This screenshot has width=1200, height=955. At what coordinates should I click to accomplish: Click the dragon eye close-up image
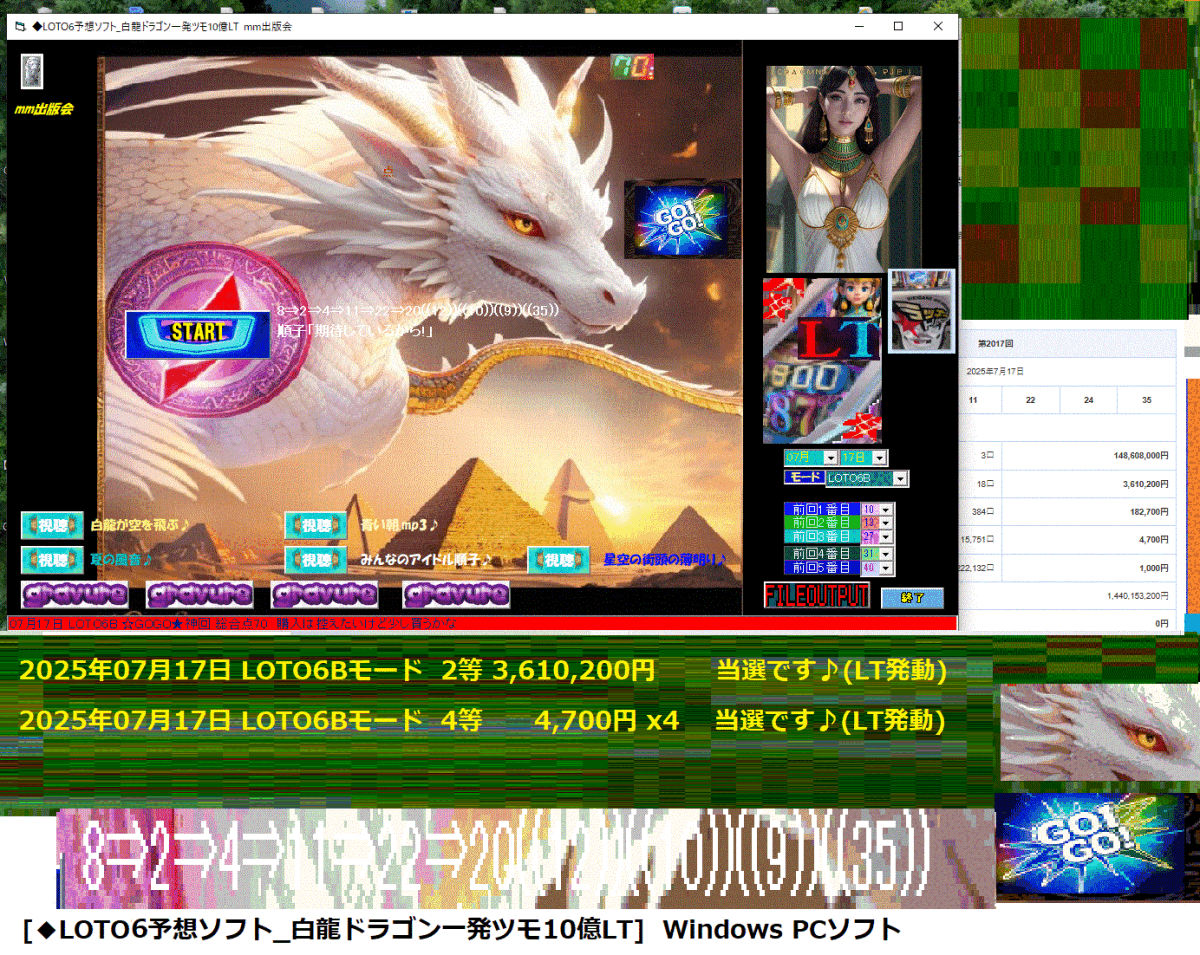(1097, 733)
